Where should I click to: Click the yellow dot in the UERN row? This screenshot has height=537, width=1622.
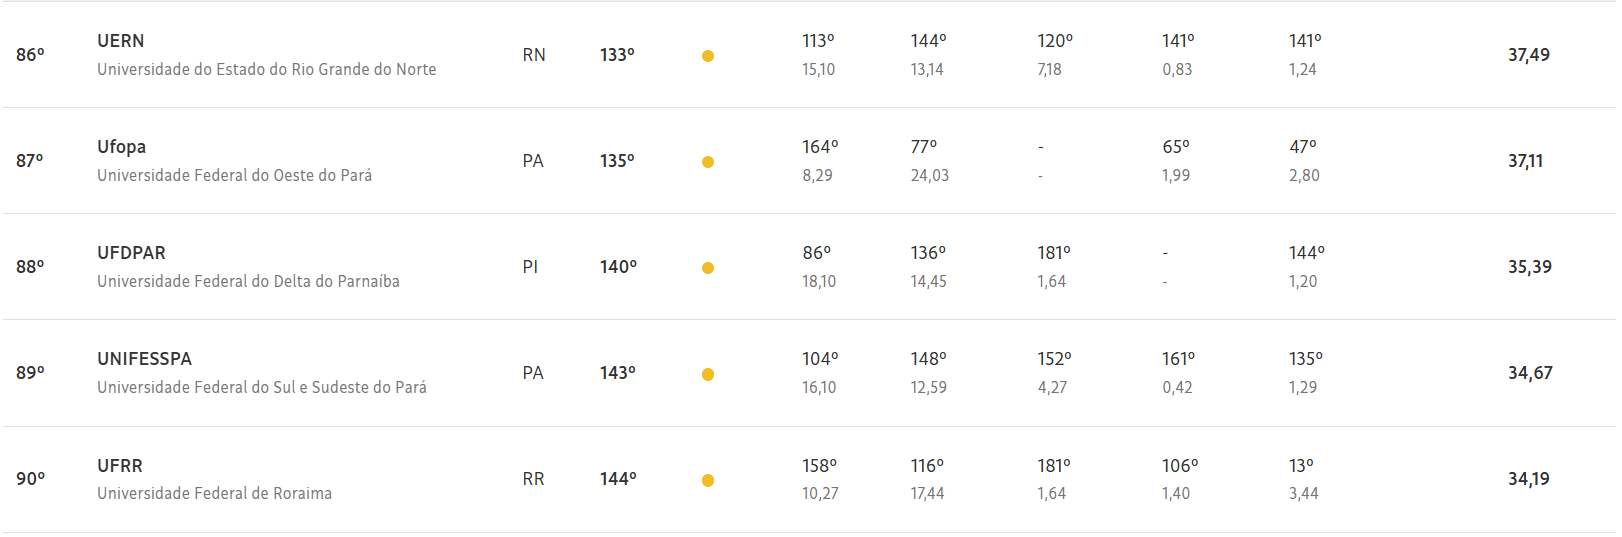(708, 56)
